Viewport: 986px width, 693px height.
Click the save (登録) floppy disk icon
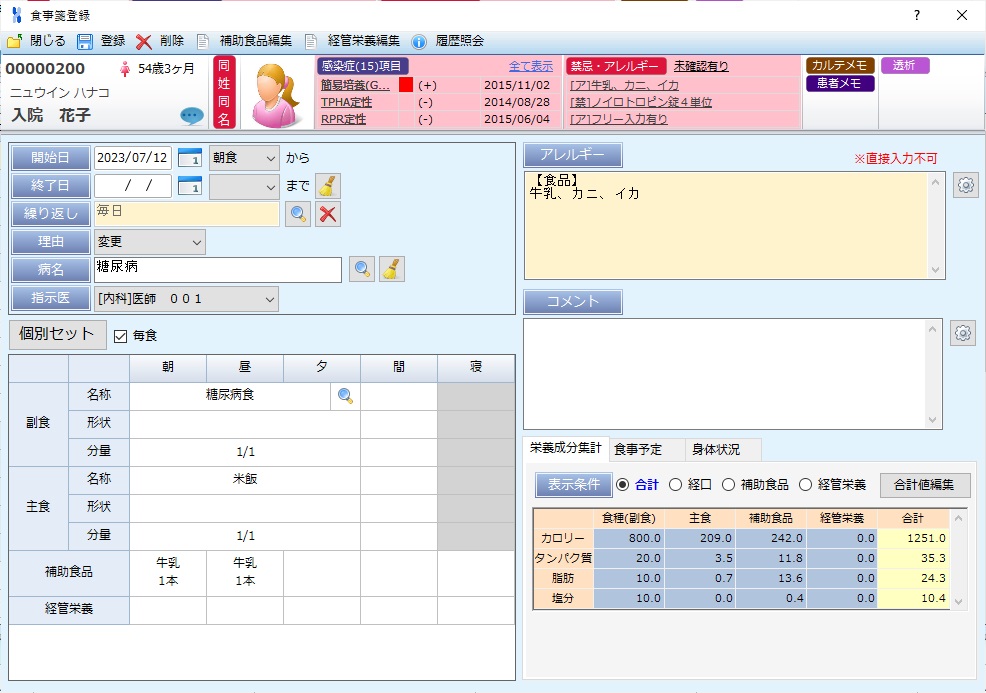coord(85,41)
